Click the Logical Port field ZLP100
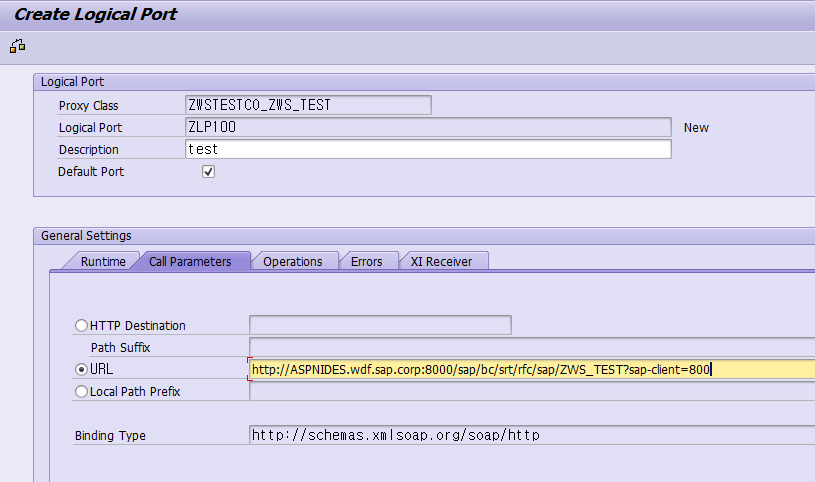The height and width of the screenshot is (482, 815). [428, 127]
